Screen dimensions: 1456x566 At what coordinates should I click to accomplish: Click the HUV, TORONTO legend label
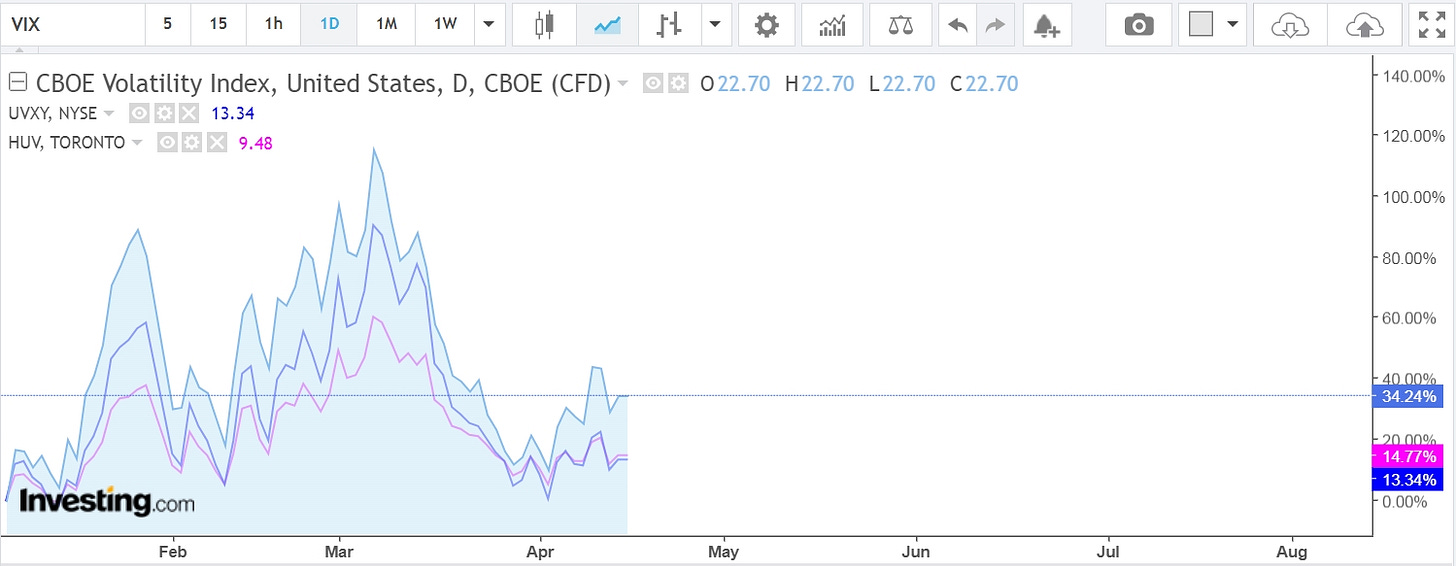point(66,143)
